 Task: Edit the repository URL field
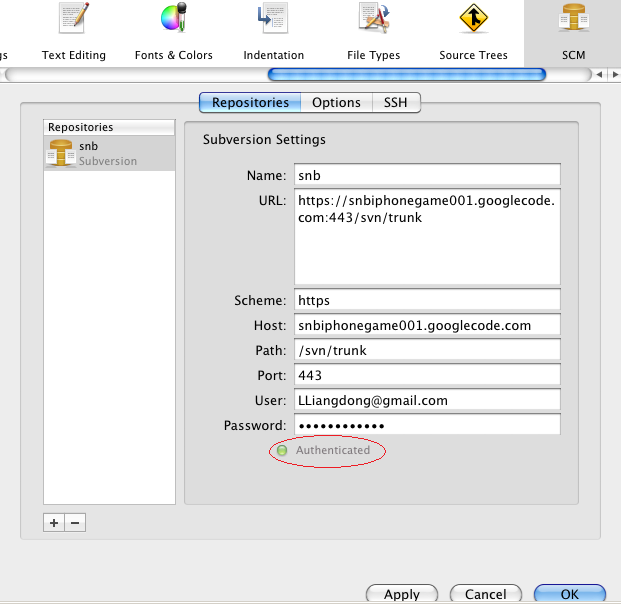[x=427, y=236]
